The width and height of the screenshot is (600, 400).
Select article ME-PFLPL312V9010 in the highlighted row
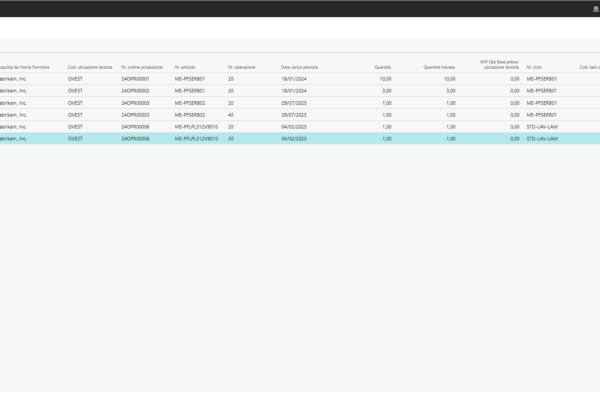click(x=196, y=138)
